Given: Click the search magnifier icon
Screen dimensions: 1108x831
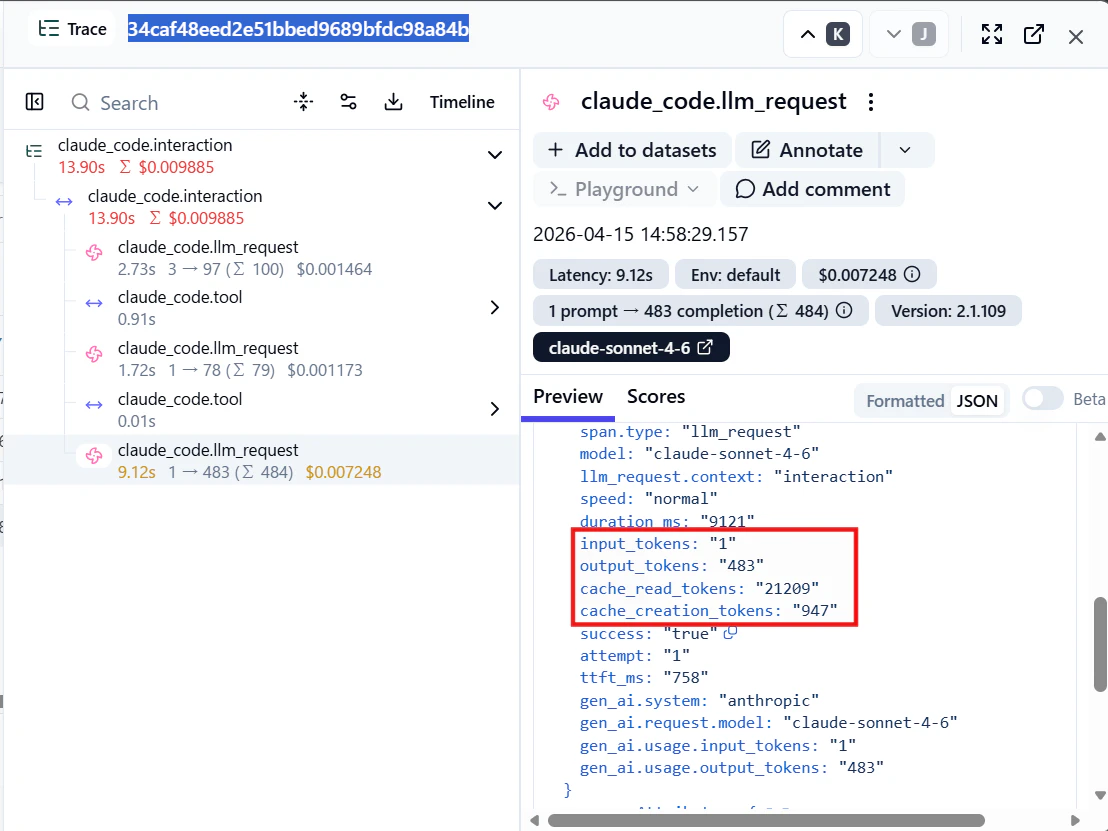Looking at the screenshot, I should 81,102.
